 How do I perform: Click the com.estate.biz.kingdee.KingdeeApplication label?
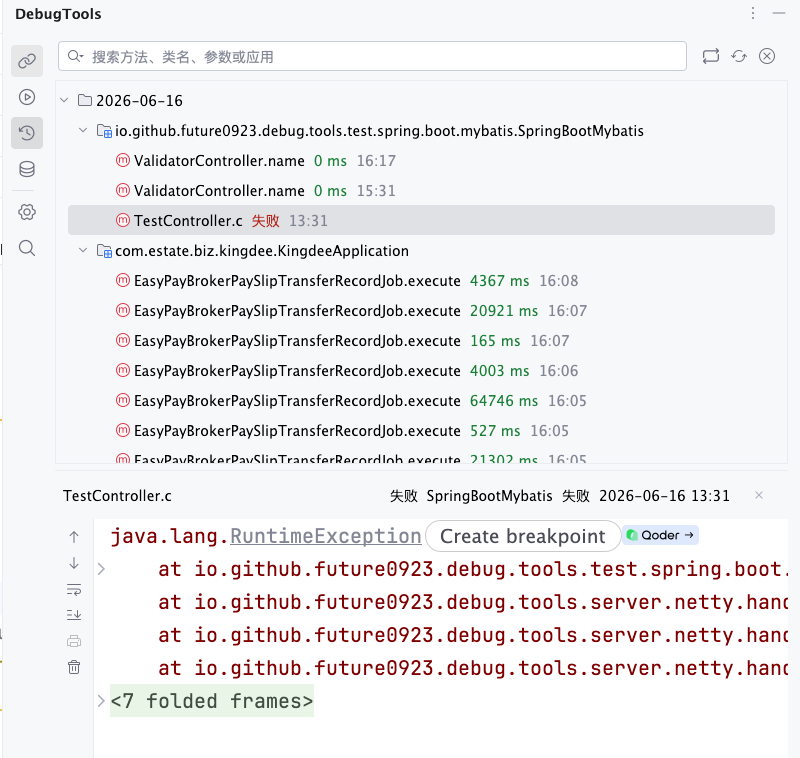[262, 251]
